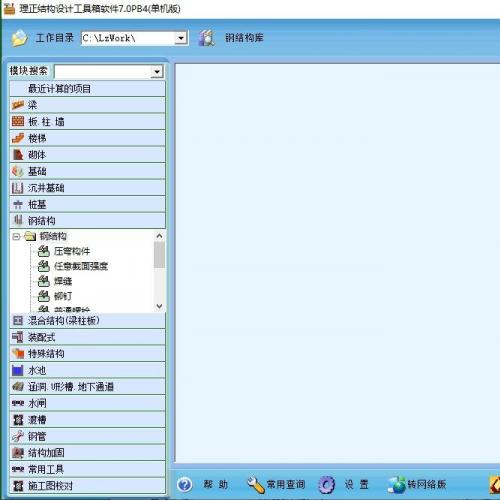Click the blue help question-mark icon
This screenshot has width=500, height=500.
[x=184, y=484]
